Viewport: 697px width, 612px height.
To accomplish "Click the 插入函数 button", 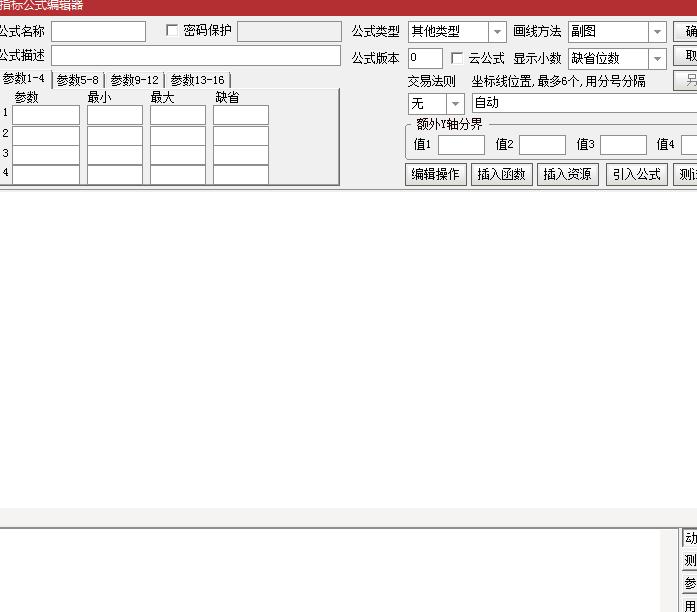I will pyautogui.click(x=501, y=174).
